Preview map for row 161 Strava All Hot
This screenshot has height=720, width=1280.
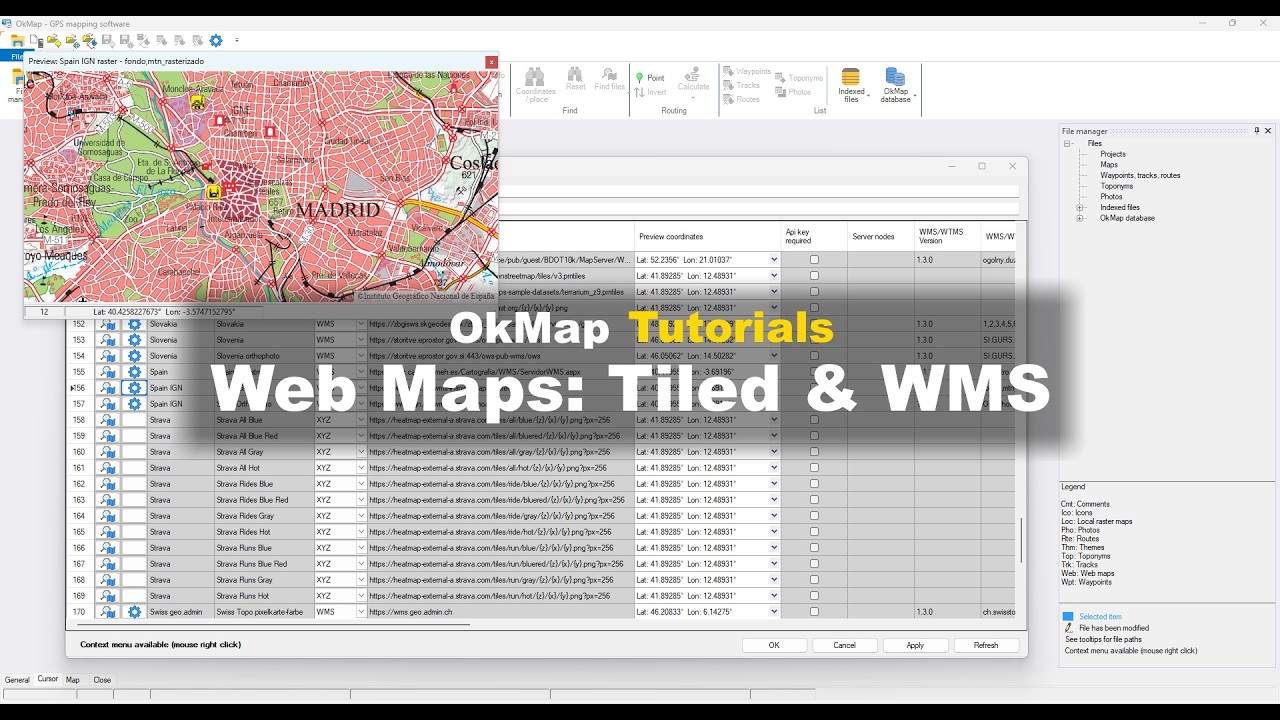(108, 468)
